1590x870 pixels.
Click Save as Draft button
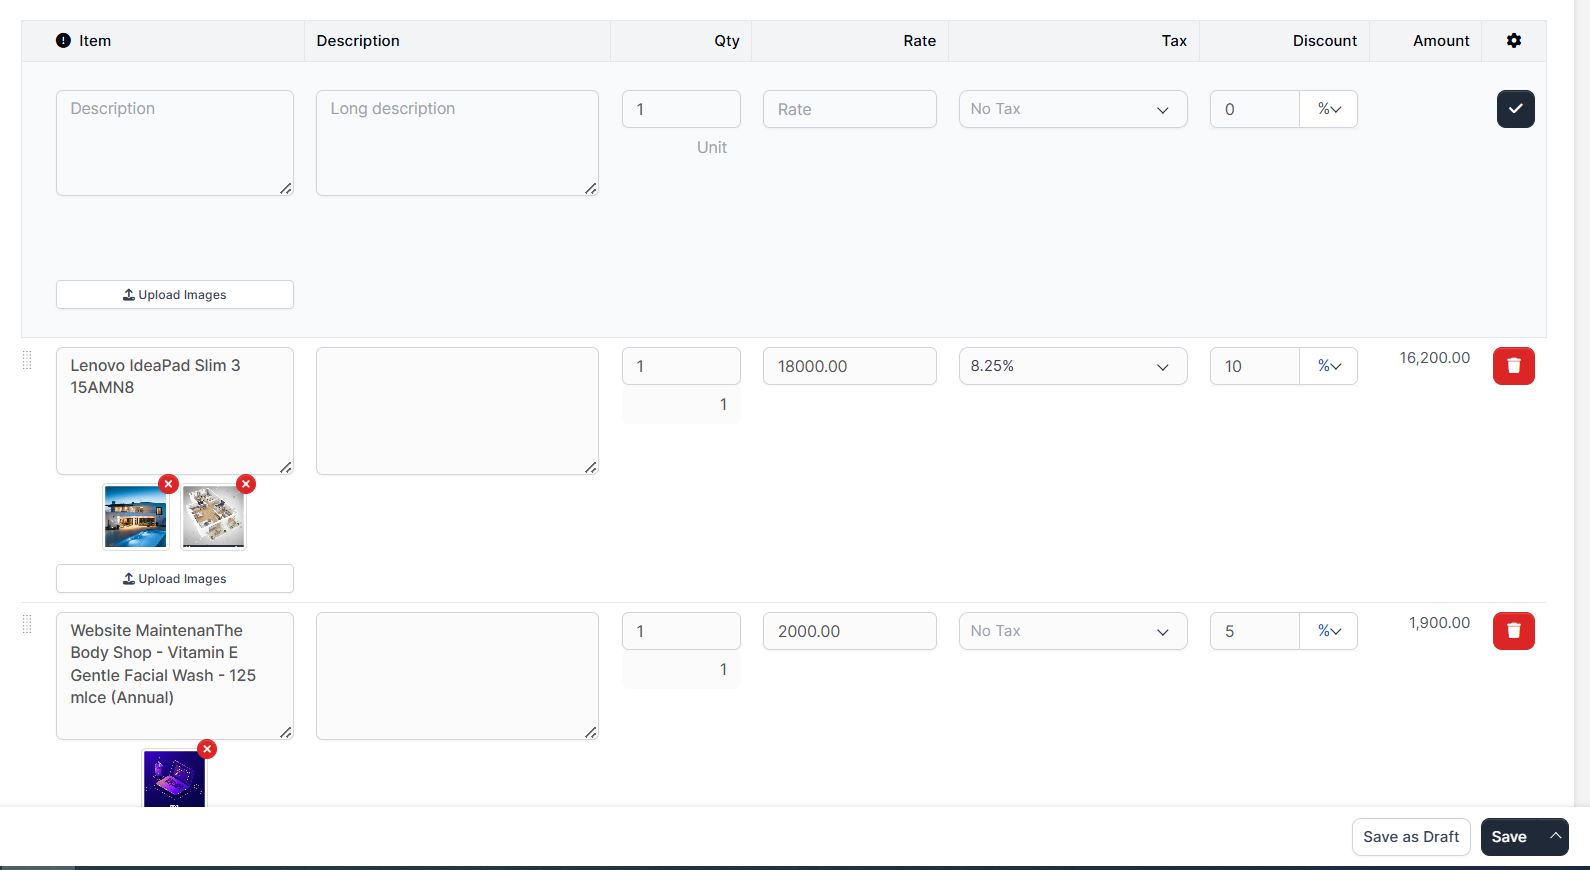1411,837
